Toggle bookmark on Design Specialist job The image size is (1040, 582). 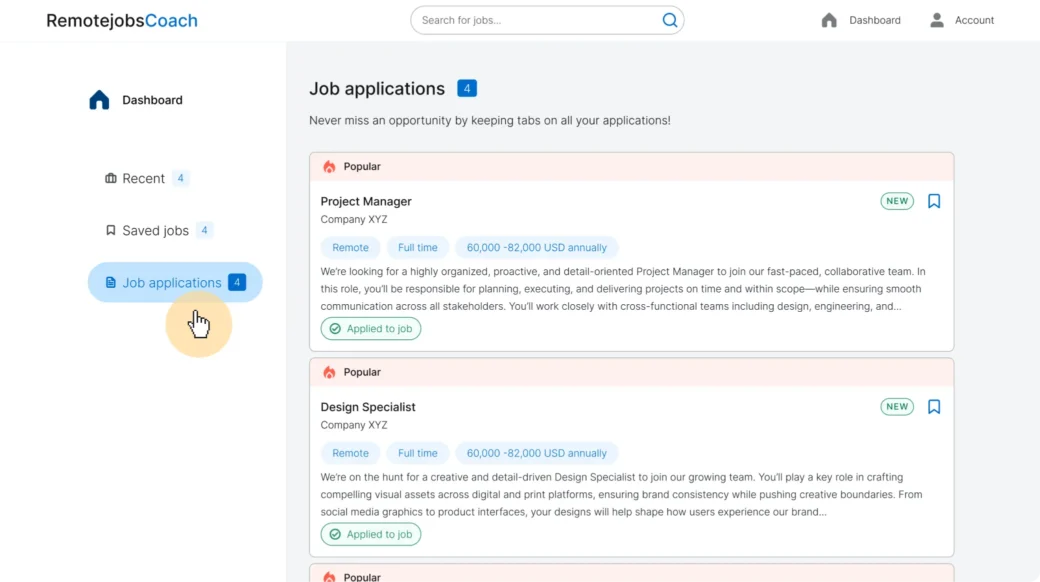coord(934,407)
